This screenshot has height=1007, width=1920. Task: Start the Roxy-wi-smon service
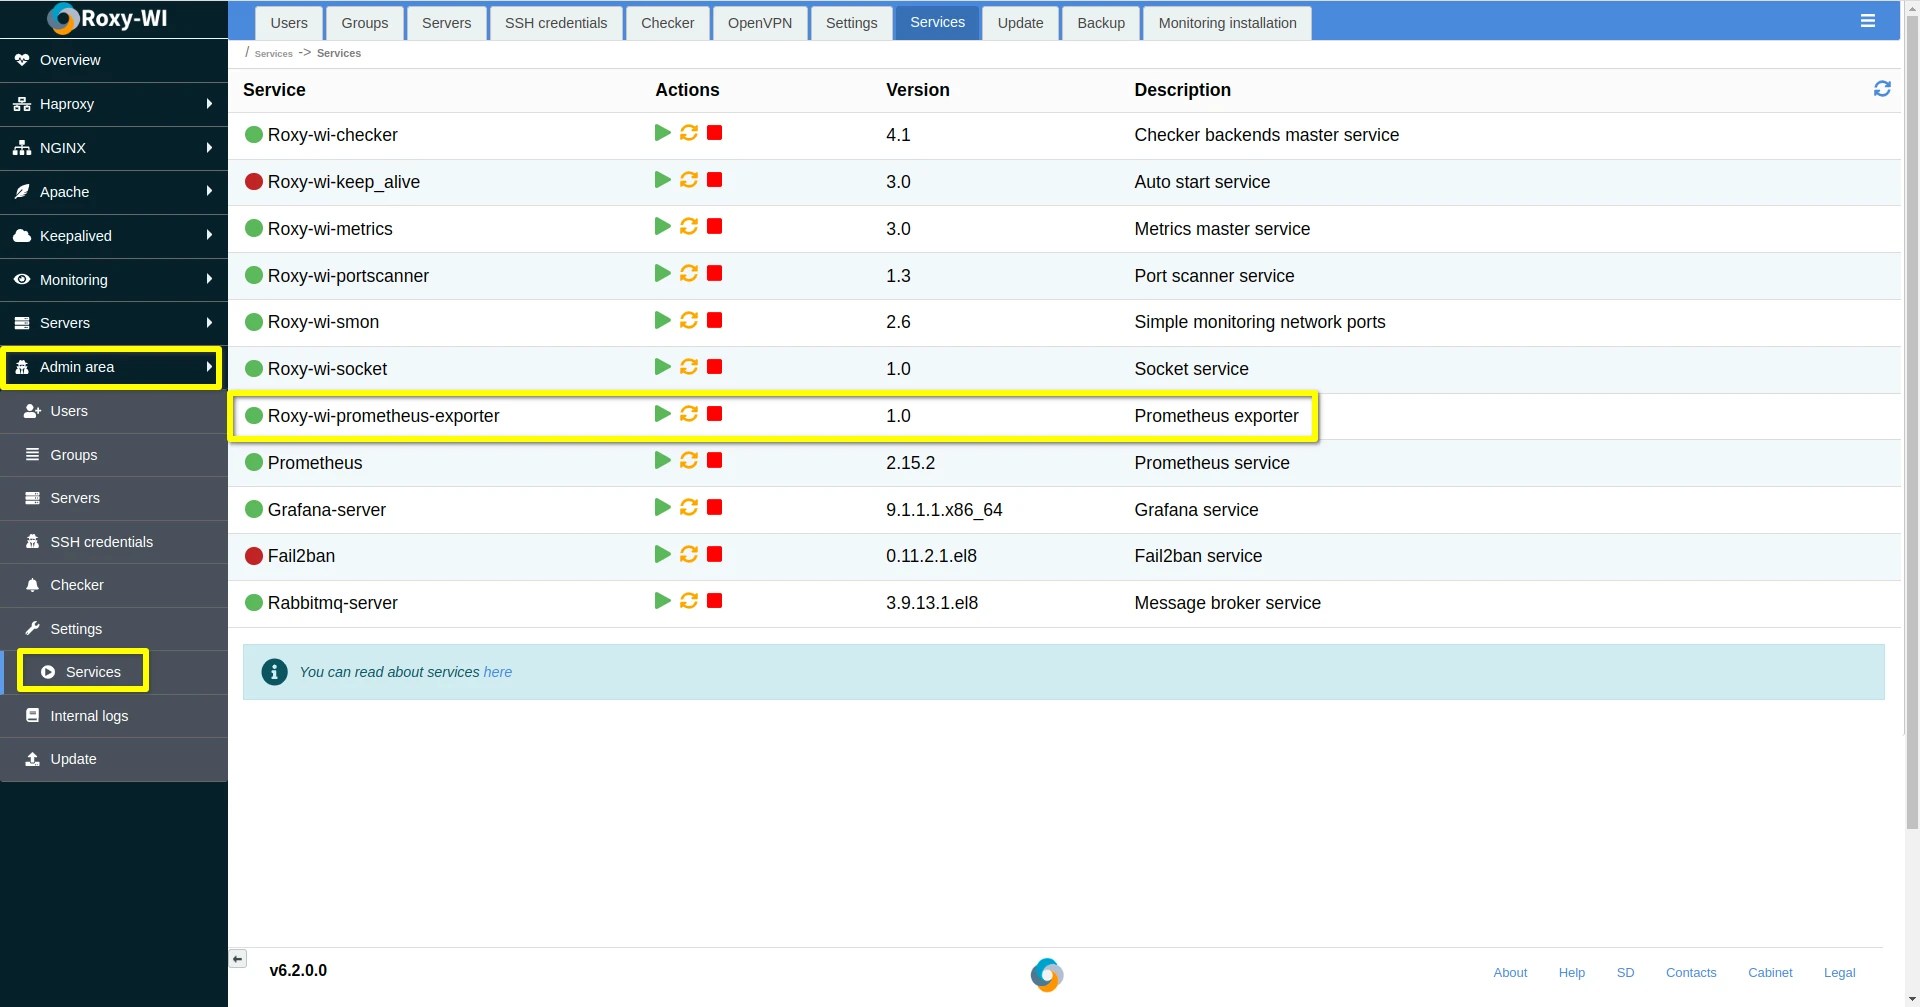pos(662,320)
